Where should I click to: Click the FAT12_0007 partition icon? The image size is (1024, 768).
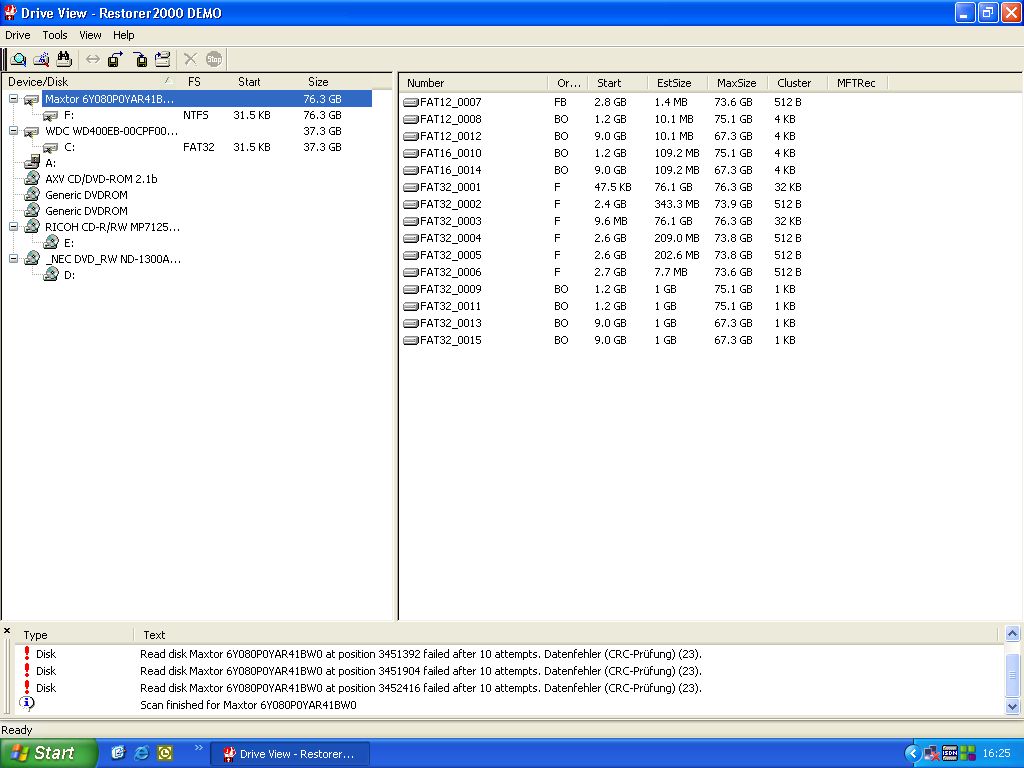[x=411, y=102]
